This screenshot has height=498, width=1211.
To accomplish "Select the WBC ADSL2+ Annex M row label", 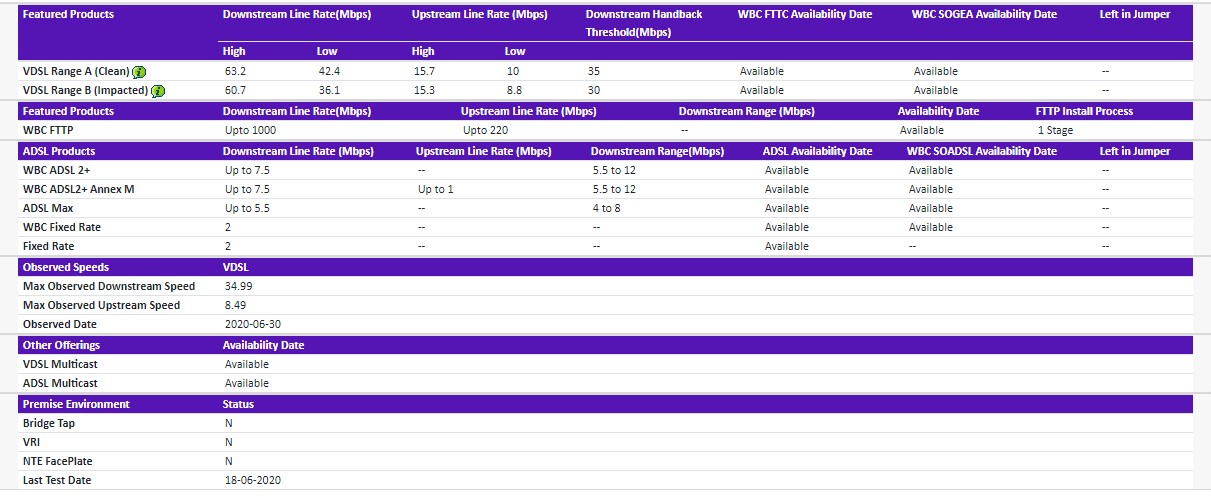I will pyautogui.click(x=78, y=190).
